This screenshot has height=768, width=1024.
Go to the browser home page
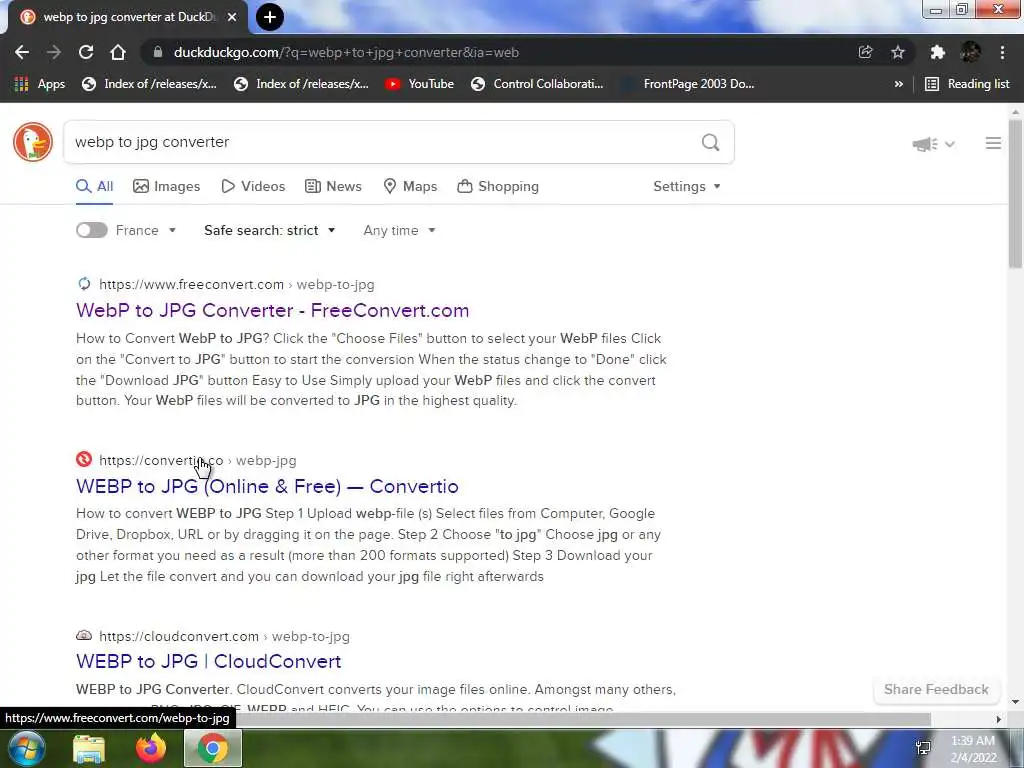coord(118,52)
